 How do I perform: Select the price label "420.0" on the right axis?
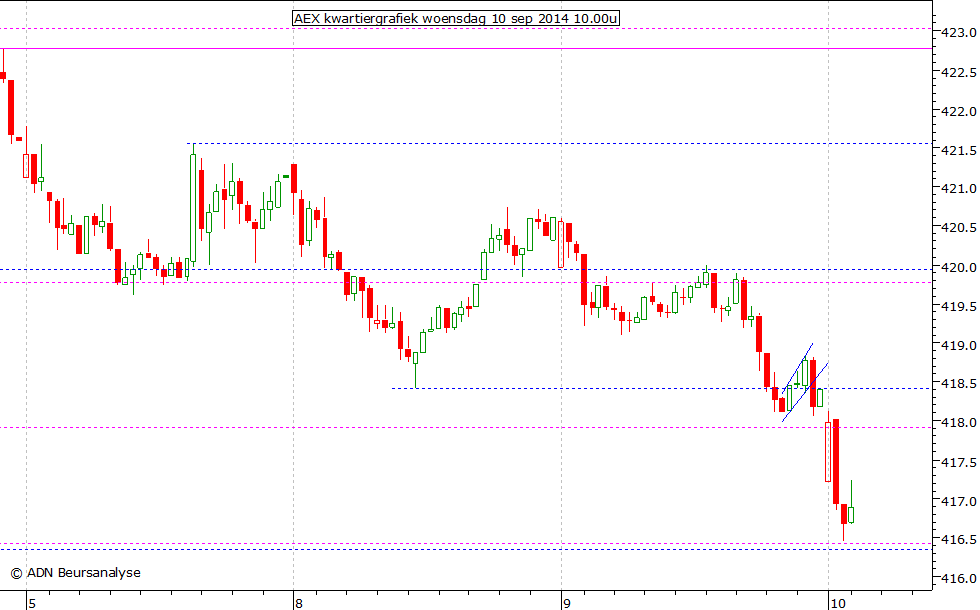click(x=957, y=268)
